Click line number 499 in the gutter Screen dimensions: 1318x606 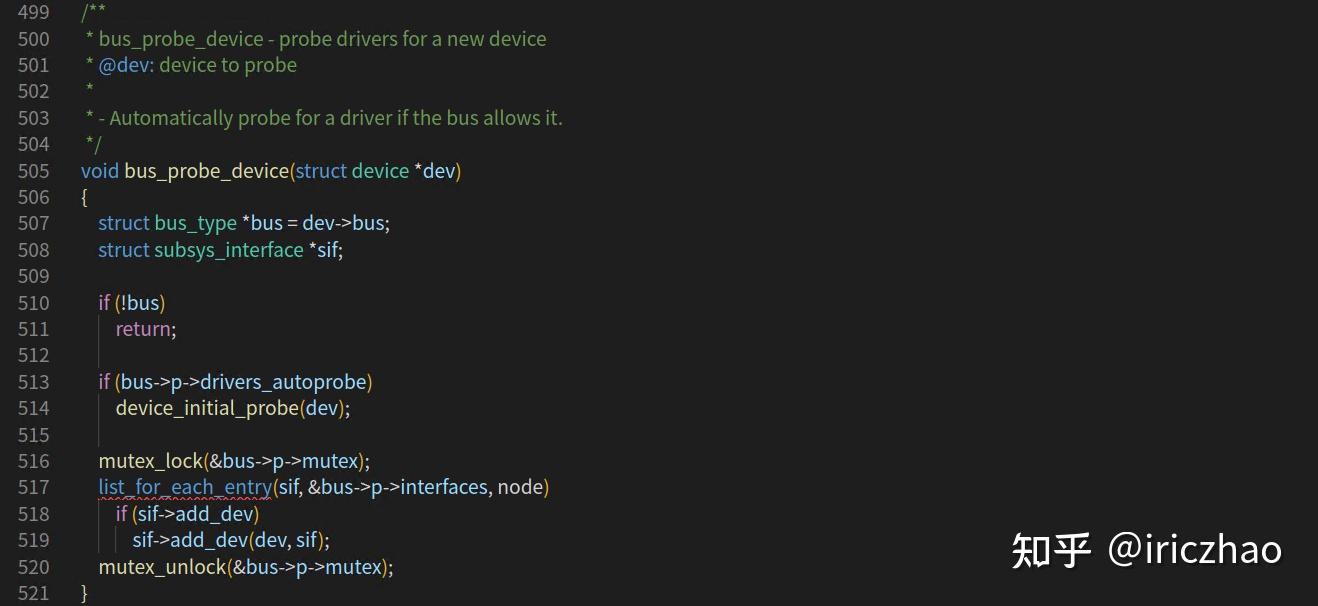[33, 13]
